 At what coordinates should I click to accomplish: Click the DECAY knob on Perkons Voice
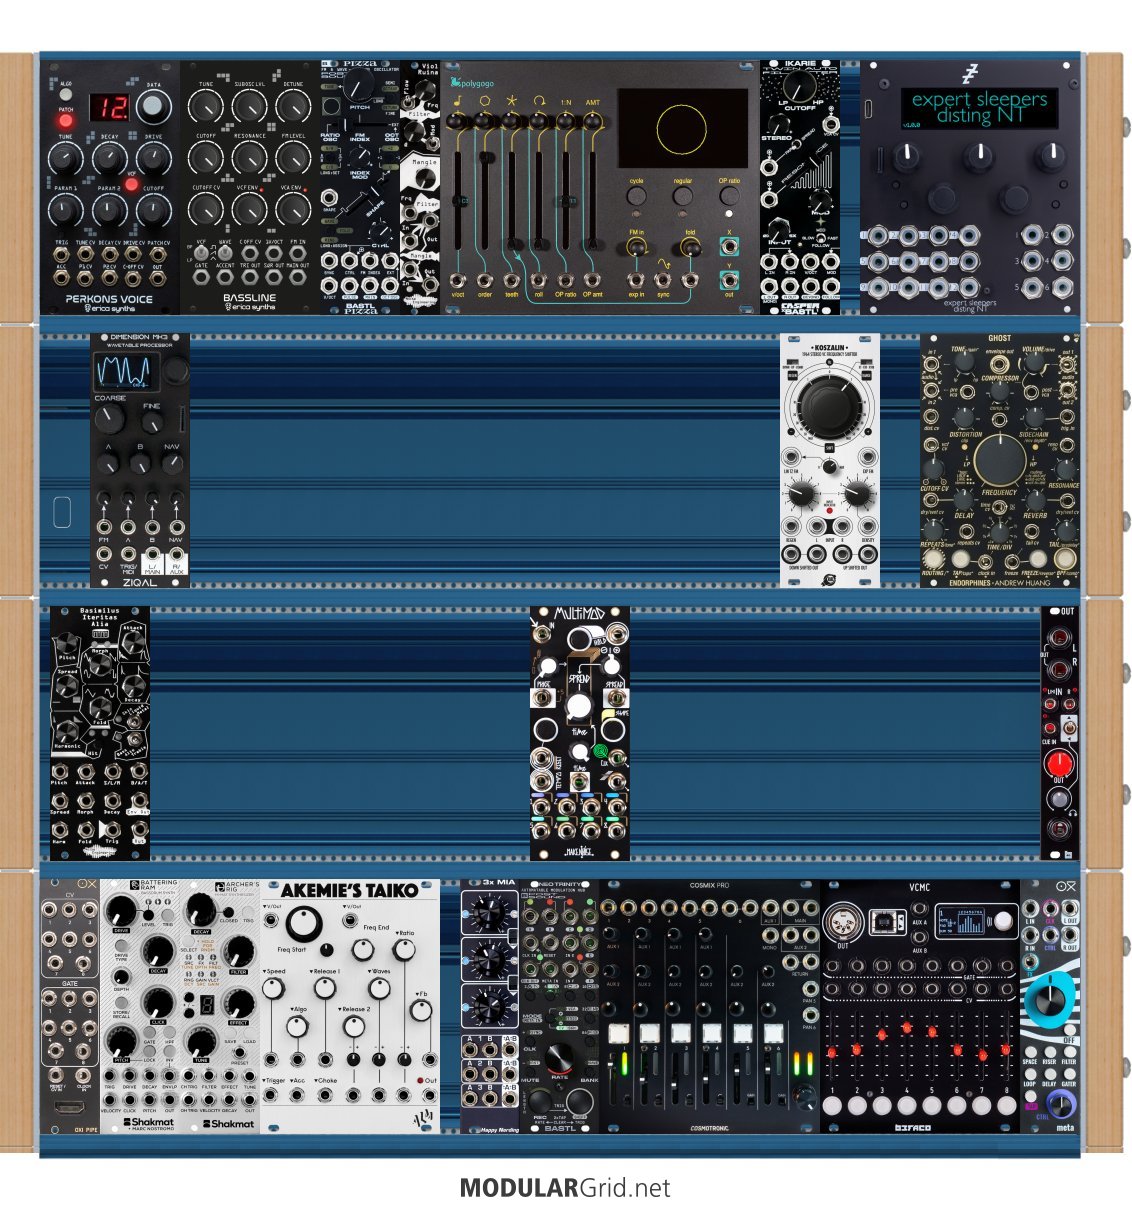tap(109, 158)
